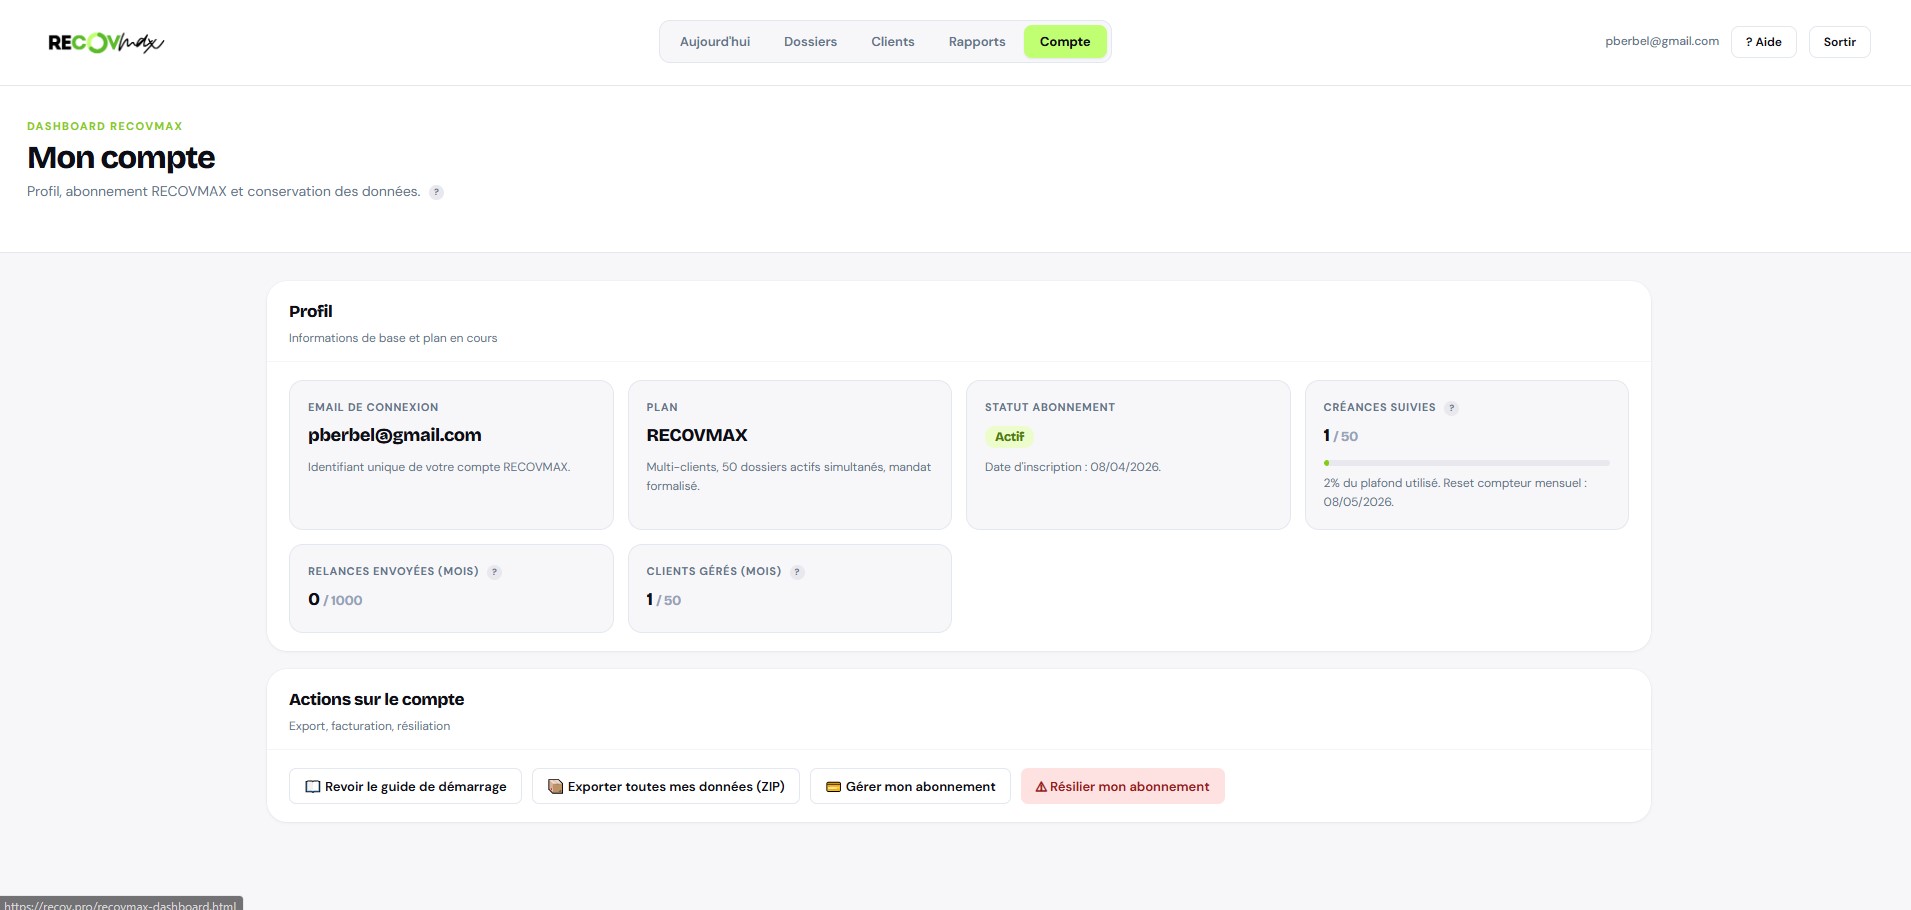Click the Clients gérés 1 / 50 counter
The height and width of the screenshot is (910, 1911).
(664, 600)
